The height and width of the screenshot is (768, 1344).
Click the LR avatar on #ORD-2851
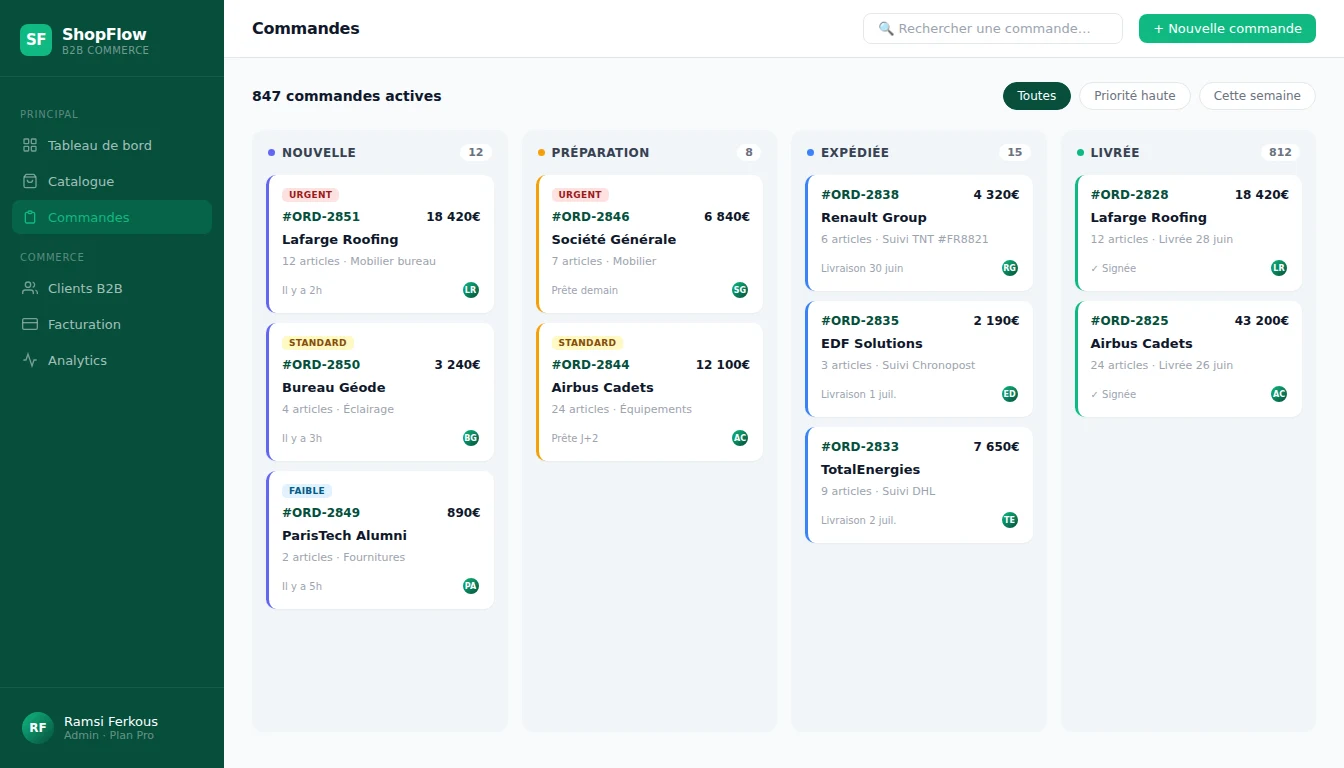coord(471,290)
